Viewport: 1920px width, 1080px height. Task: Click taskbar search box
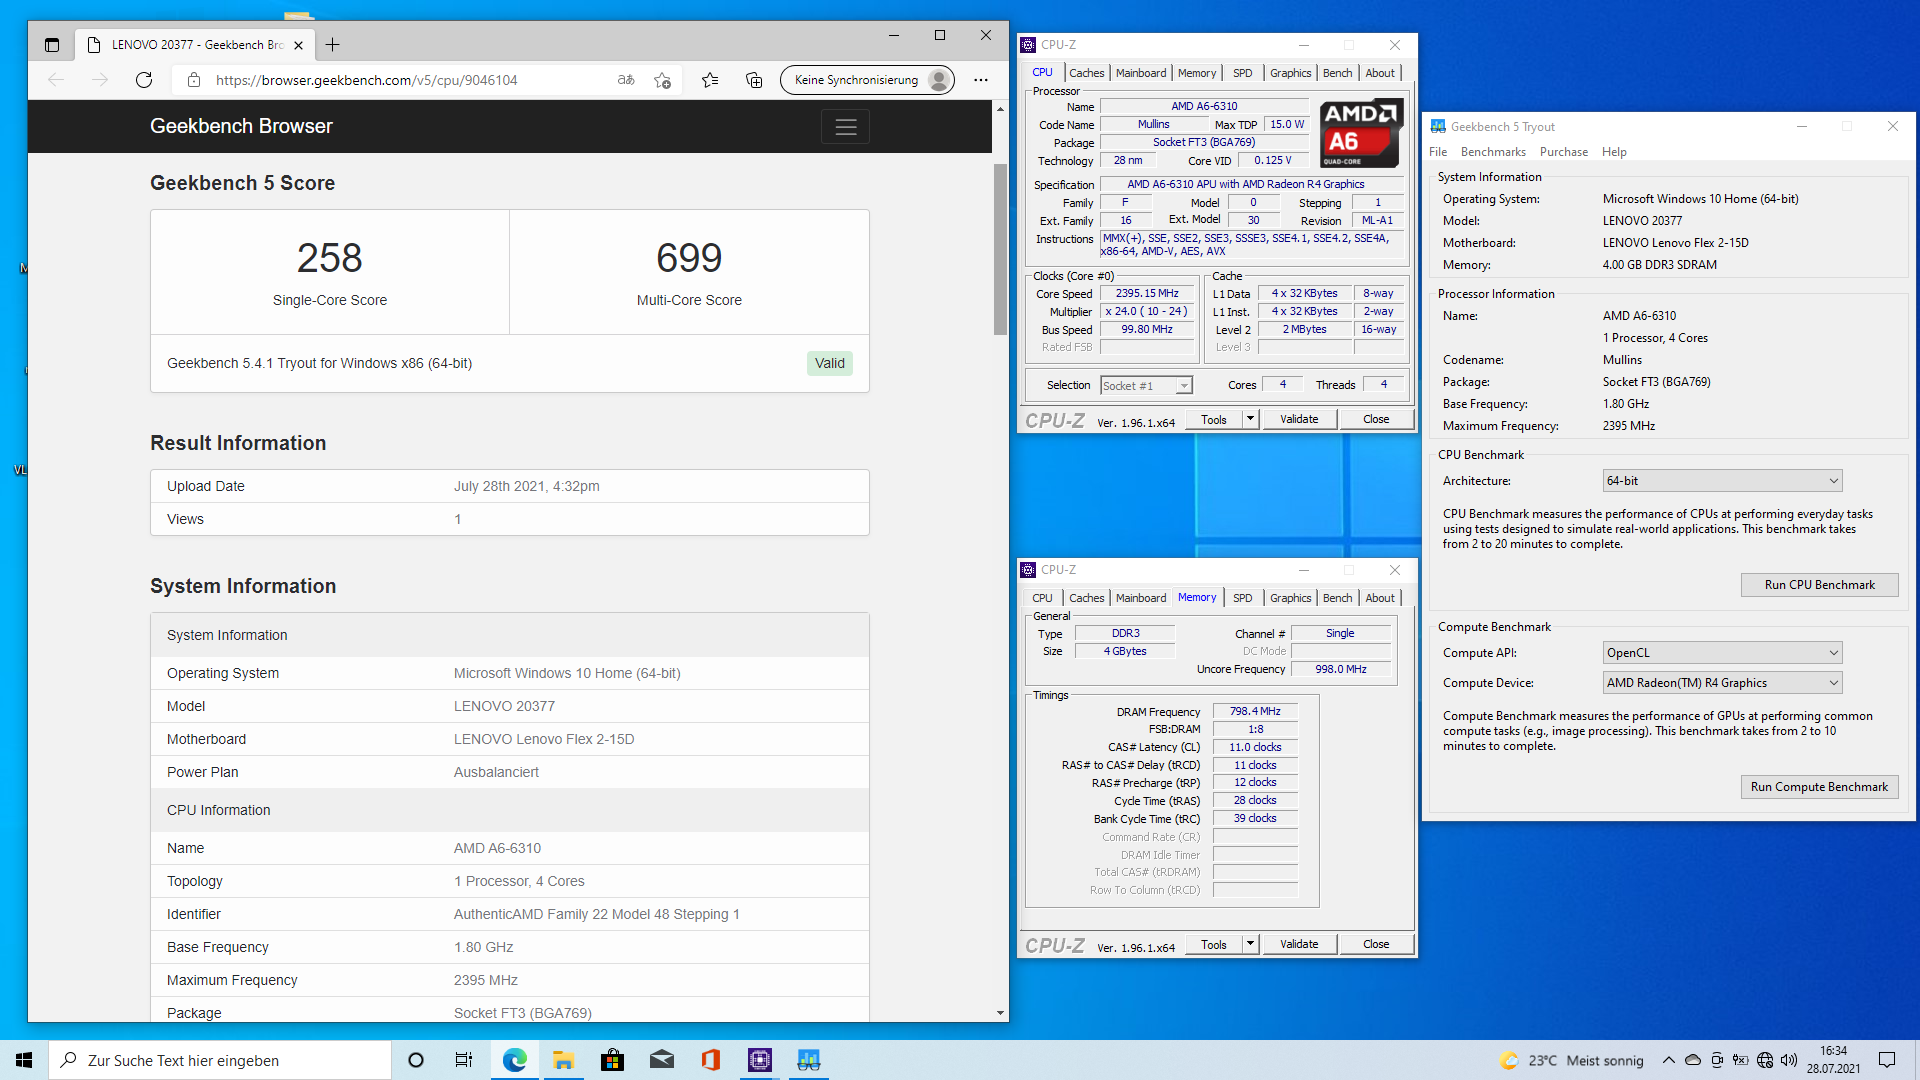click(220, 1060)
